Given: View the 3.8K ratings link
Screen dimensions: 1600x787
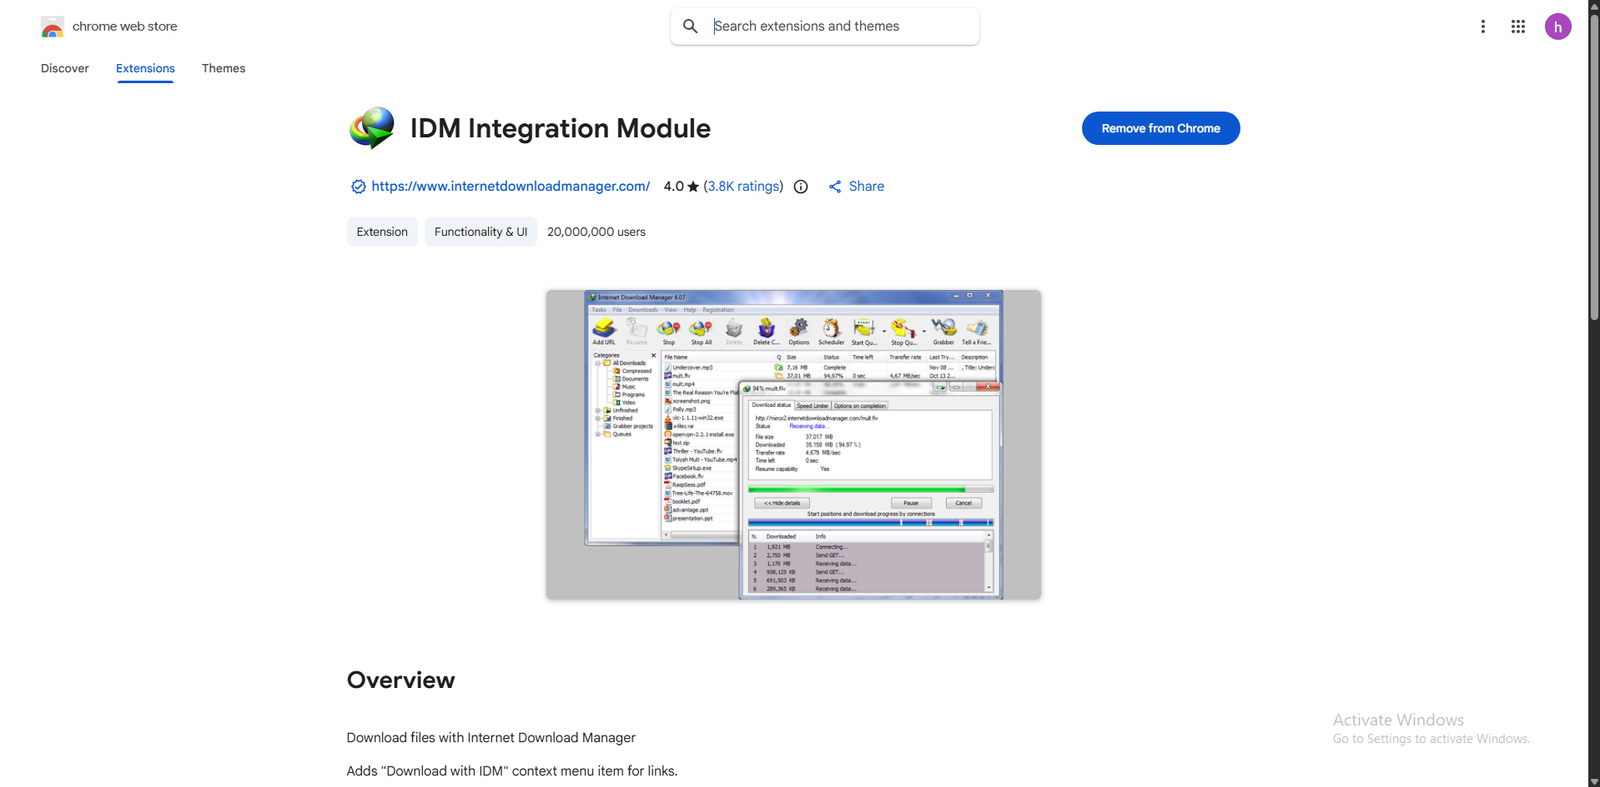Looking at the screenshot, I should [743, 186].
